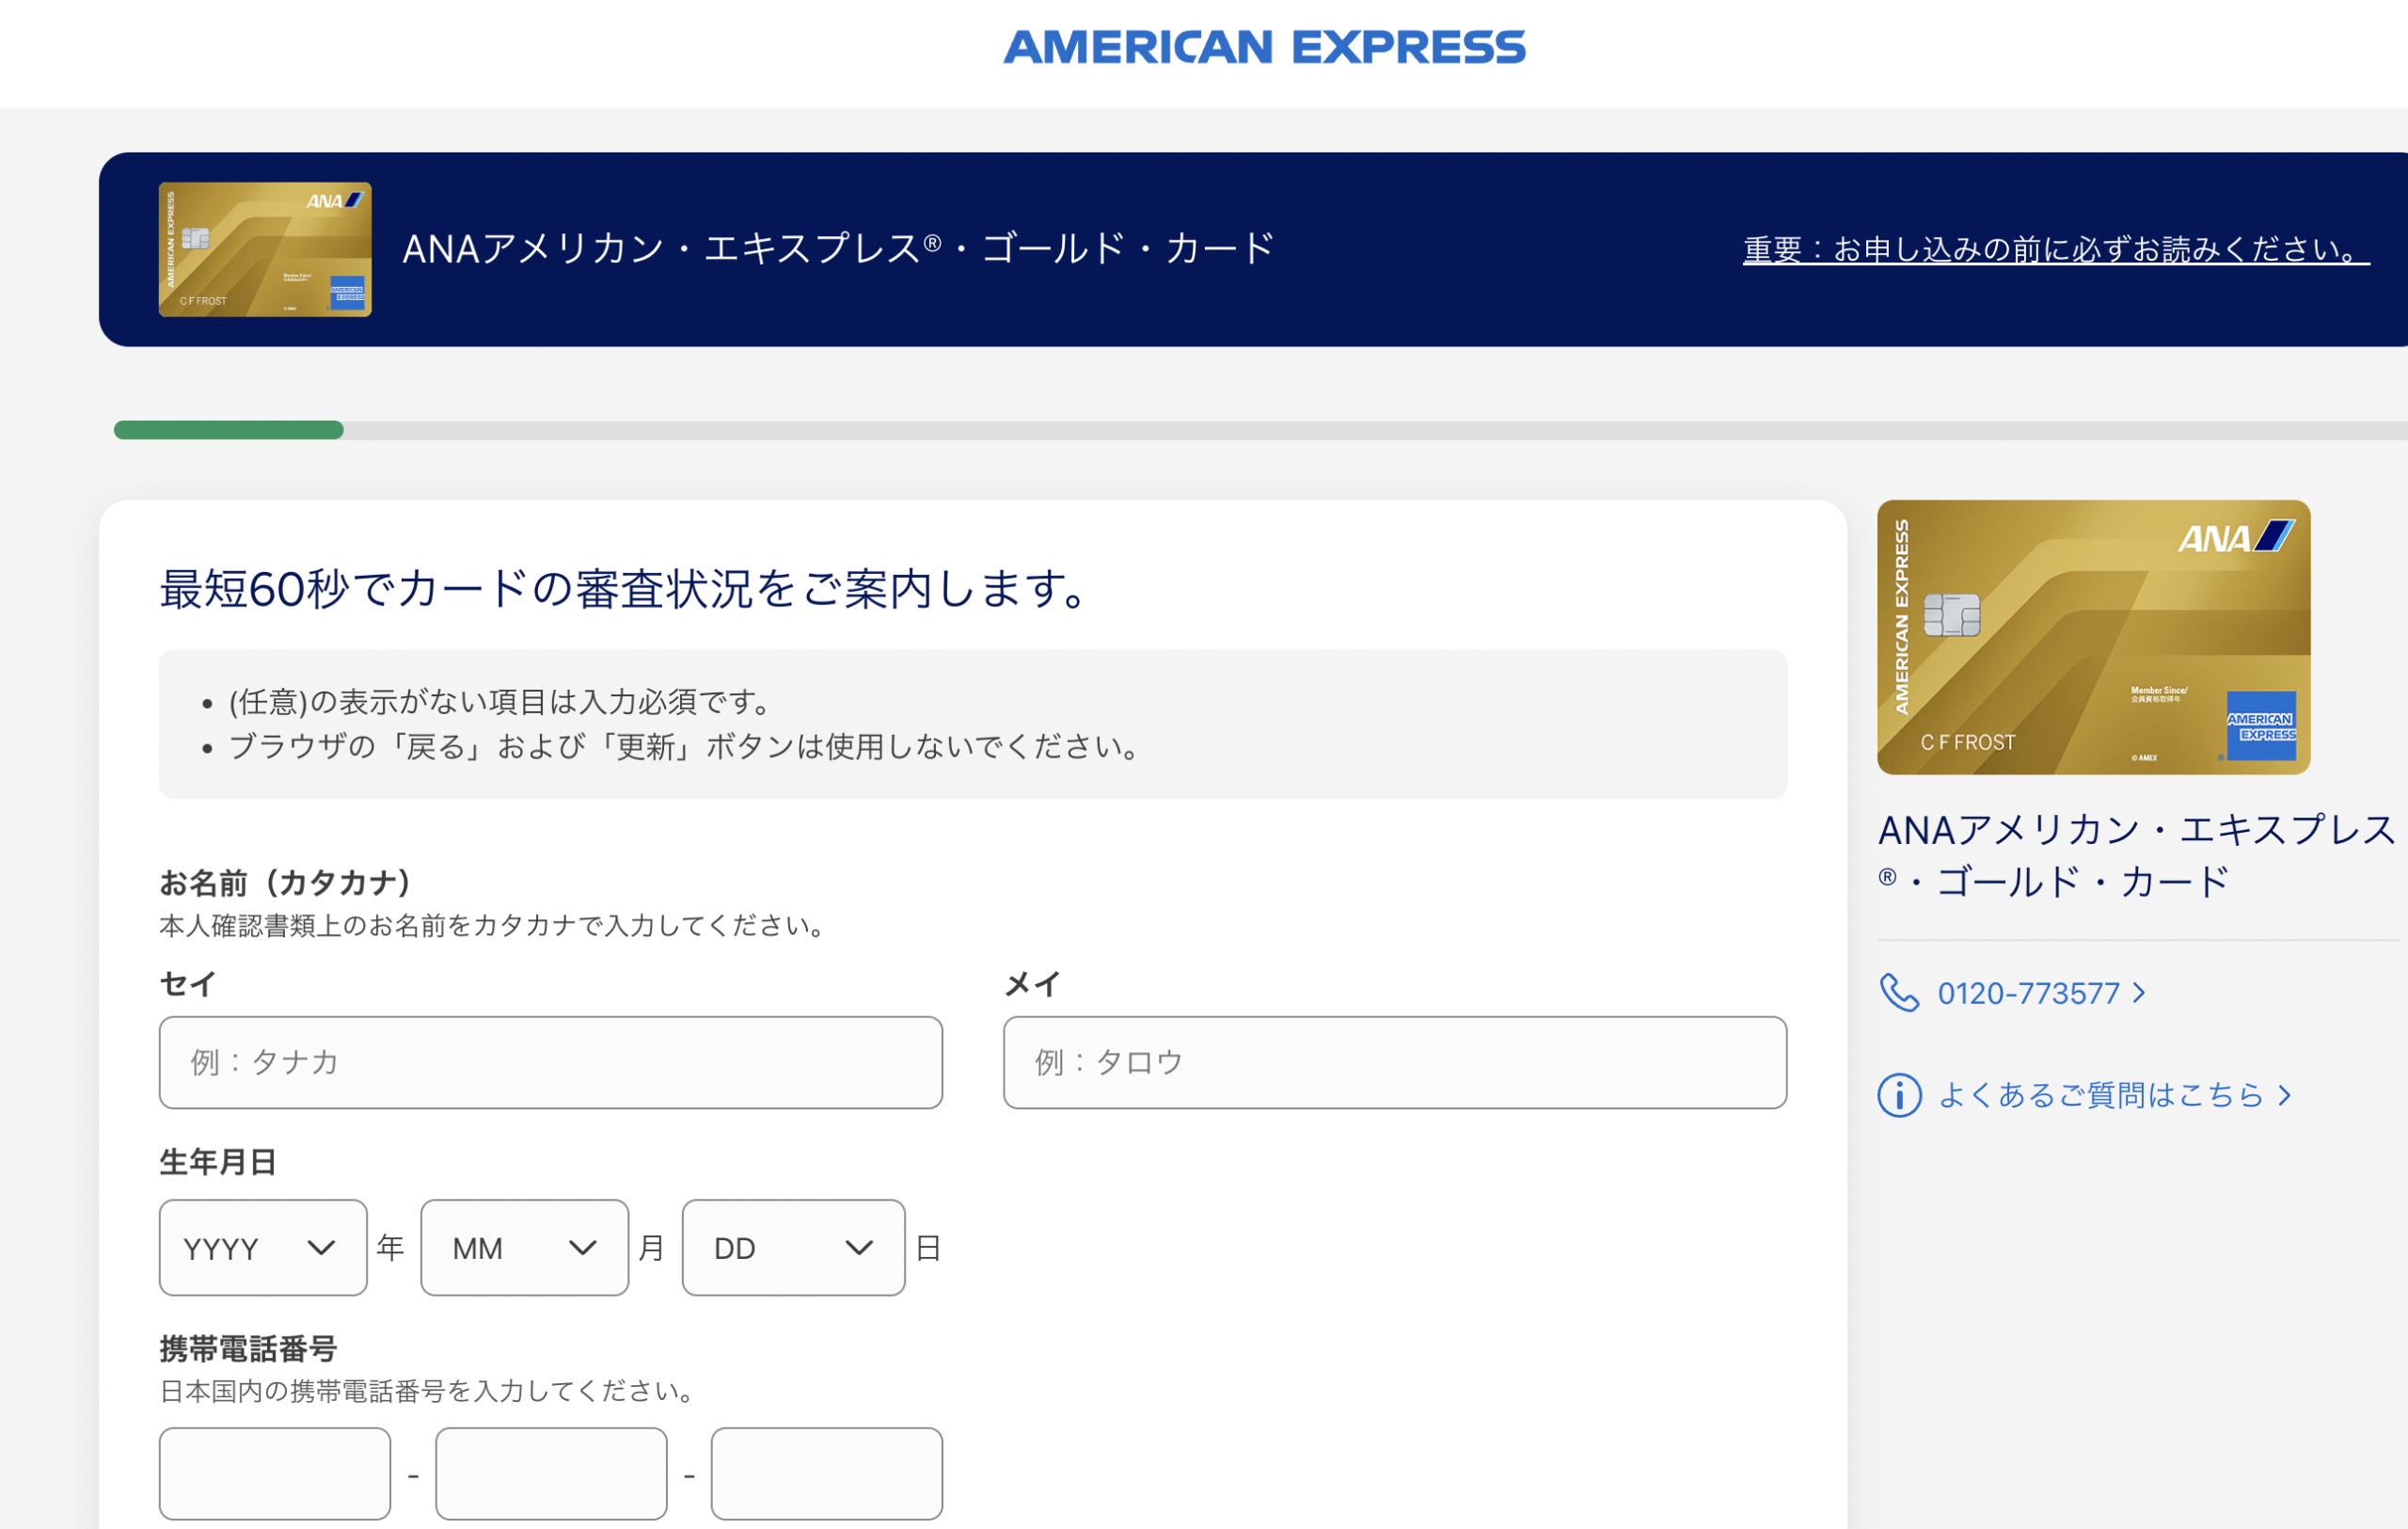The height and width of the screenshot is (1529, 2408).
Task: Click the お名前（カタカナ） label
Action: [286, 882]
